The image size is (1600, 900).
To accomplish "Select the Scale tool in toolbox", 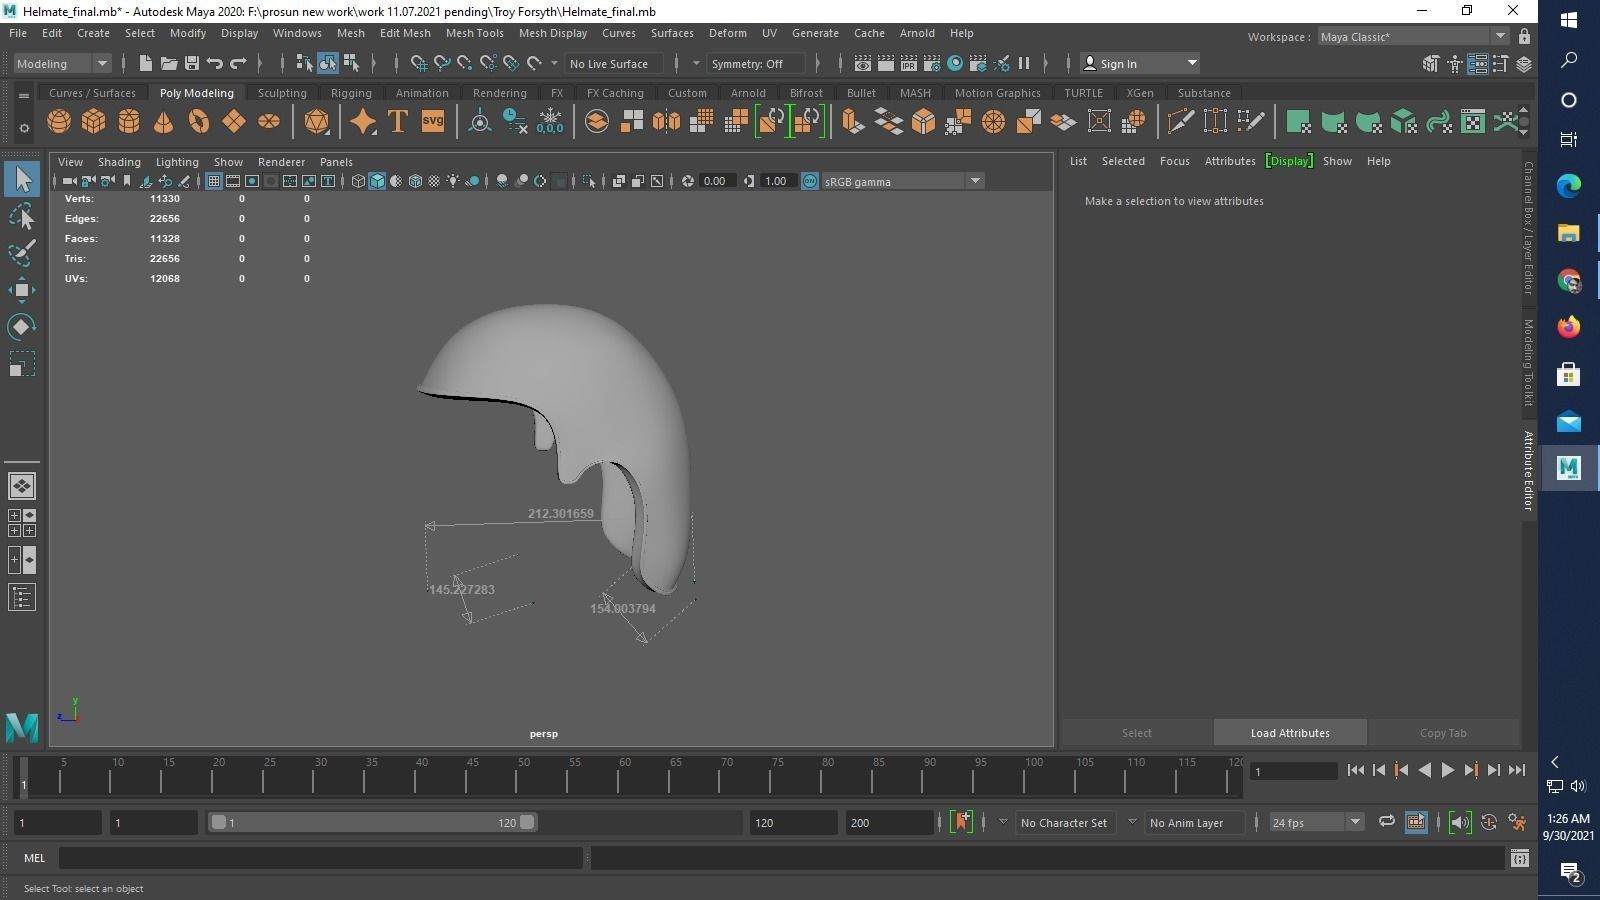I will 22,364.
